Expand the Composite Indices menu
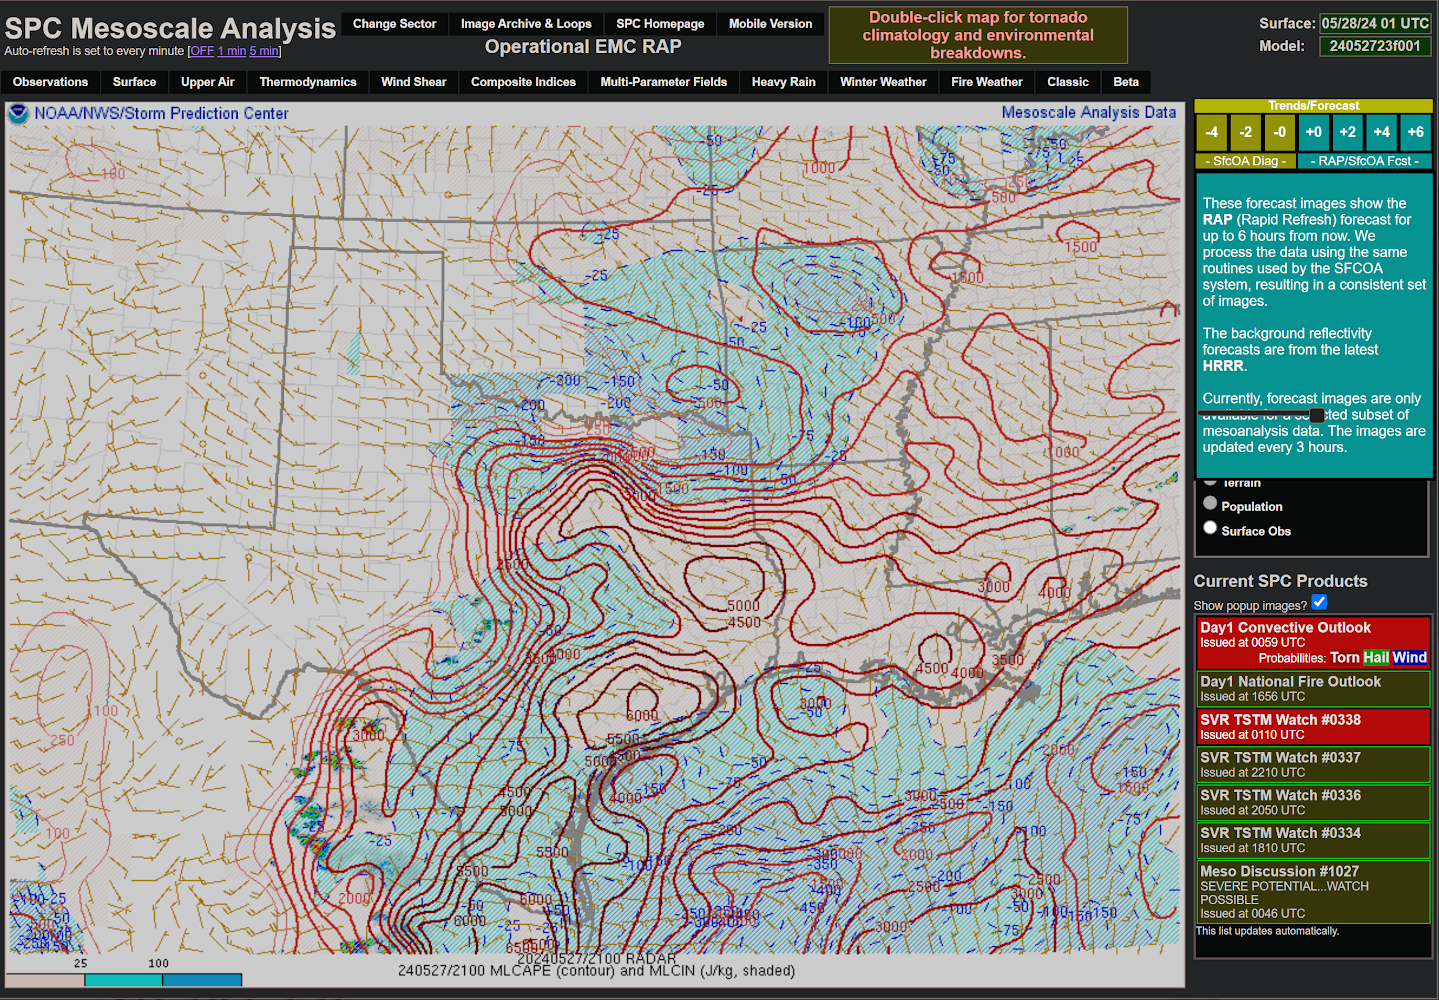 (x=523, y=82)
